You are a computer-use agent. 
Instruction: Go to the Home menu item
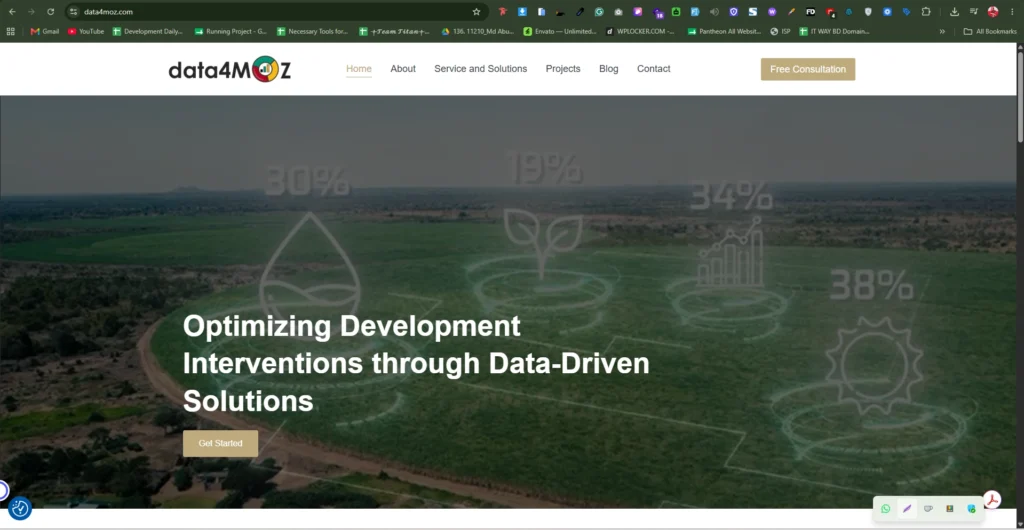pyautogui.click(x=359, y=69)
